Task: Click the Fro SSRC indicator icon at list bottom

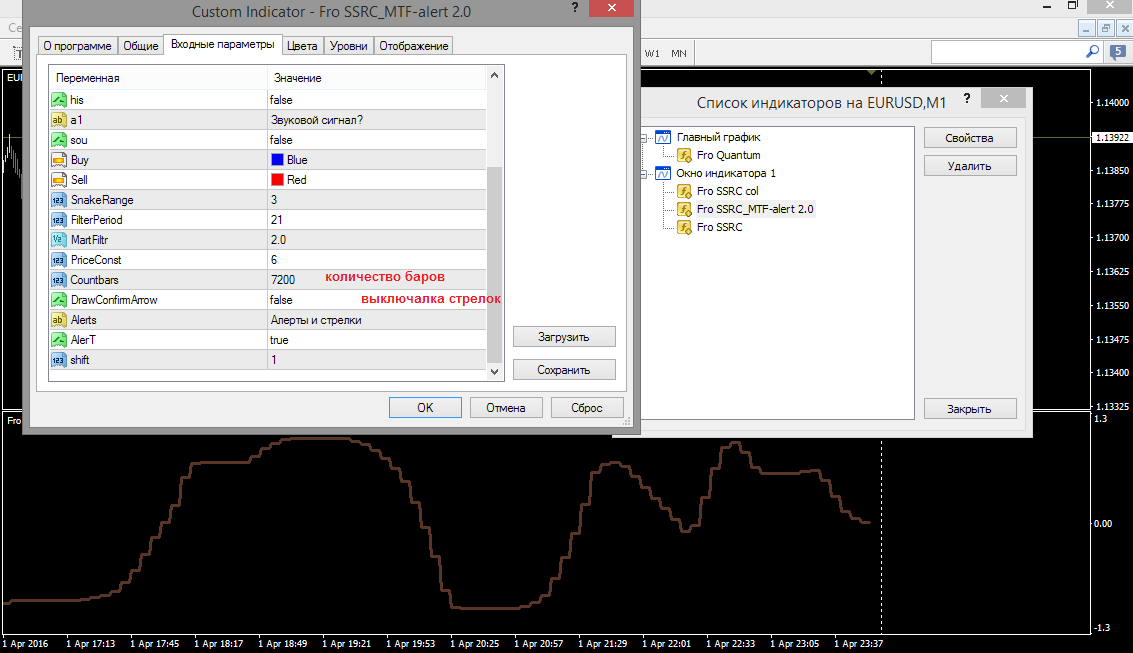Action: point(684,228)
